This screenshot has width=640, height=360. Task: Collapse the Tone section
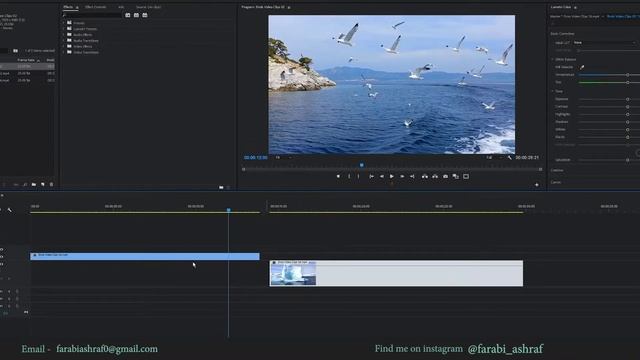pyautogui.click(x=553, y=91)
